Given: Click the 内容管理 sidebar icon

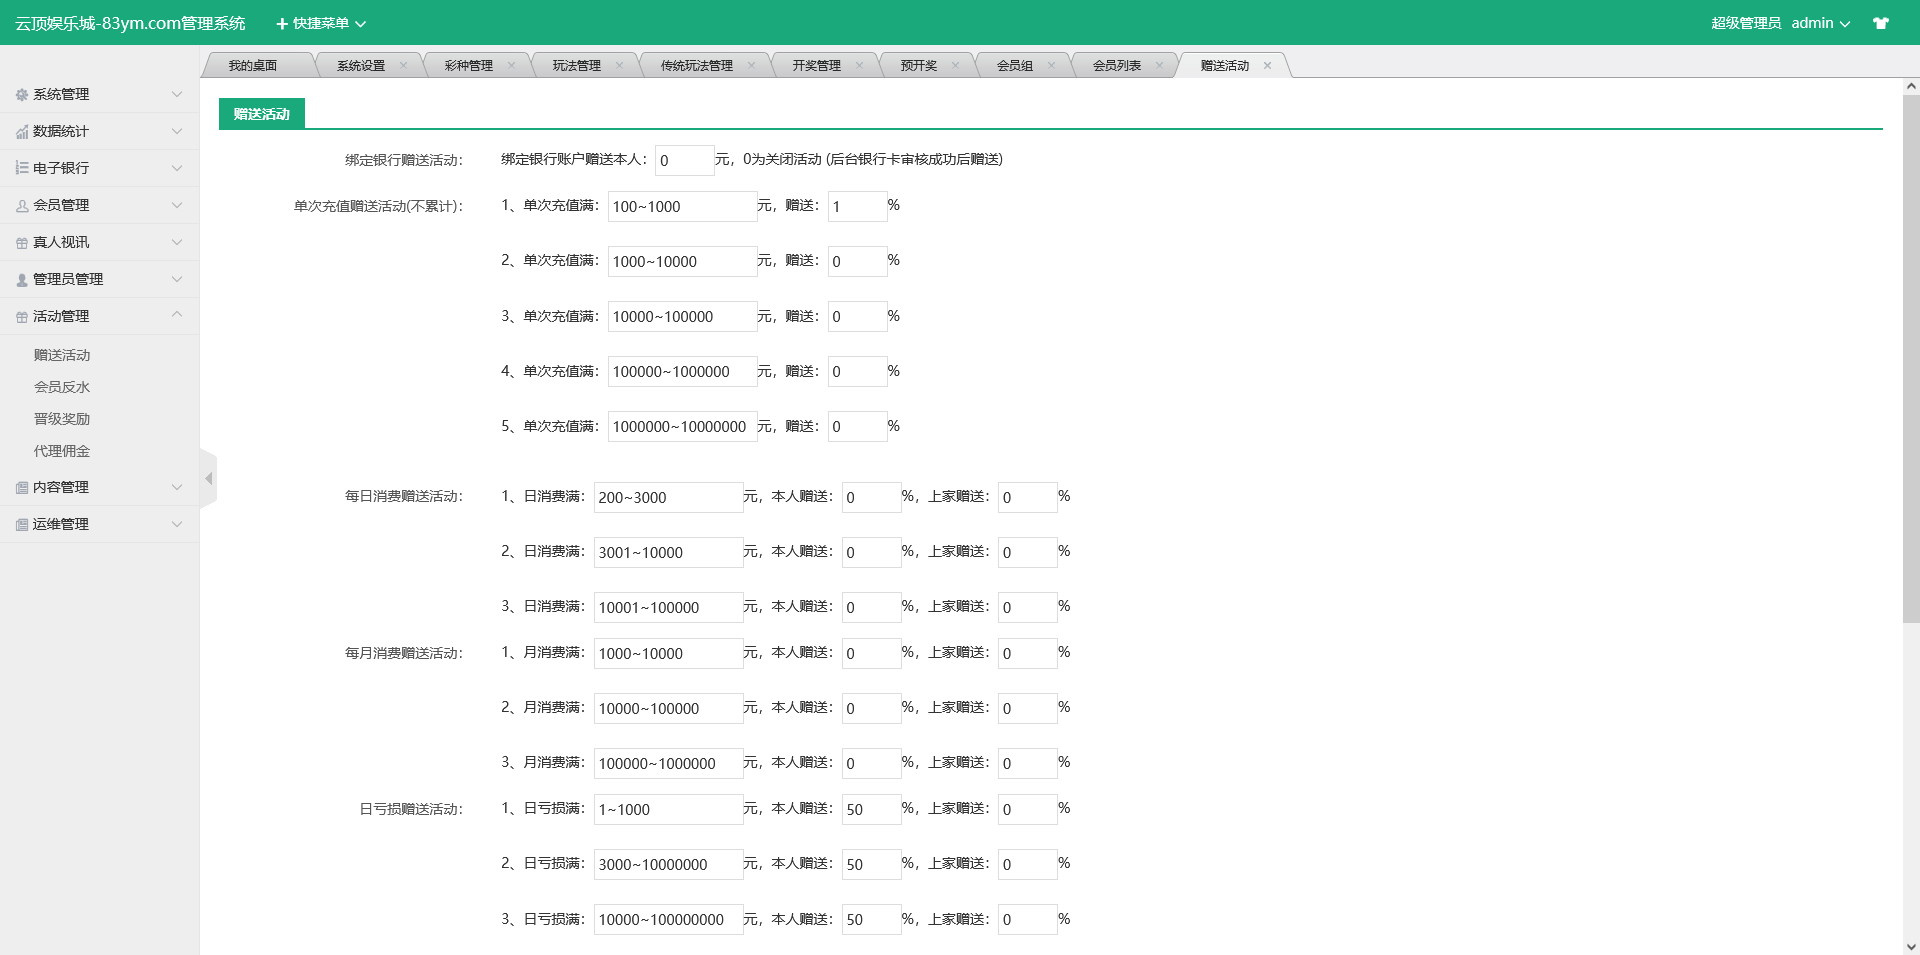Looking at the screenshot, I should click(x=22, y=488).
